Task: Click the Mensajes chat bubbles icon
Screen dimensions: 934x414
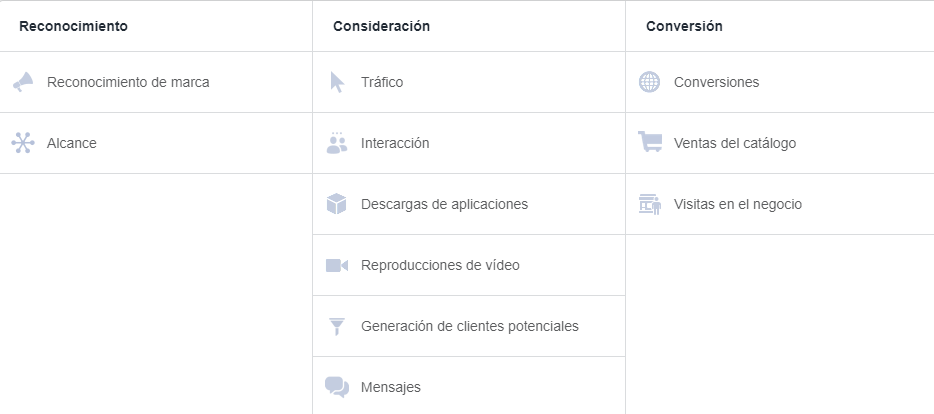Action: point(337,387)
